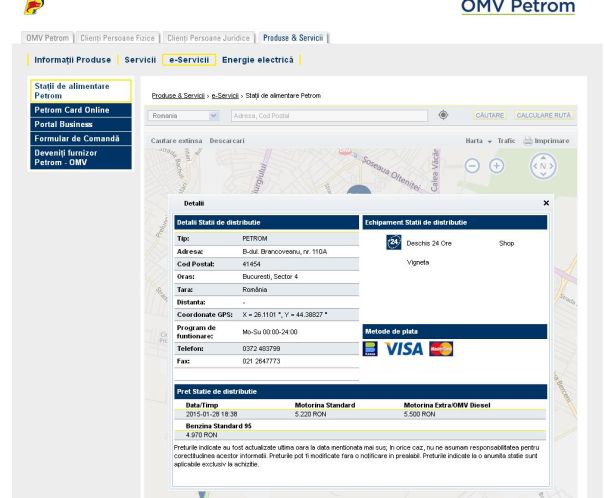Click the city Bucuresti, Sector 4
The height and width of the screenshot is (498, 605).
[x=270, y=277]
